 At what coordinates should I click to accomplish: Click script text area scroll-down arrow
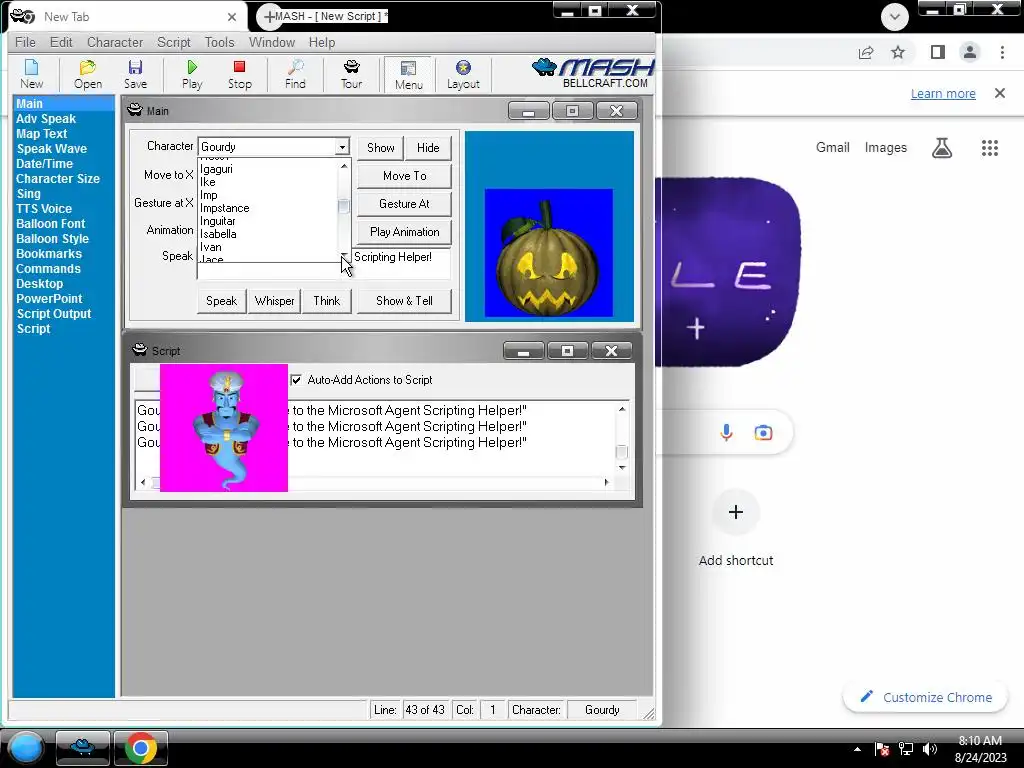pyautogui.click(x=622, y=468)
